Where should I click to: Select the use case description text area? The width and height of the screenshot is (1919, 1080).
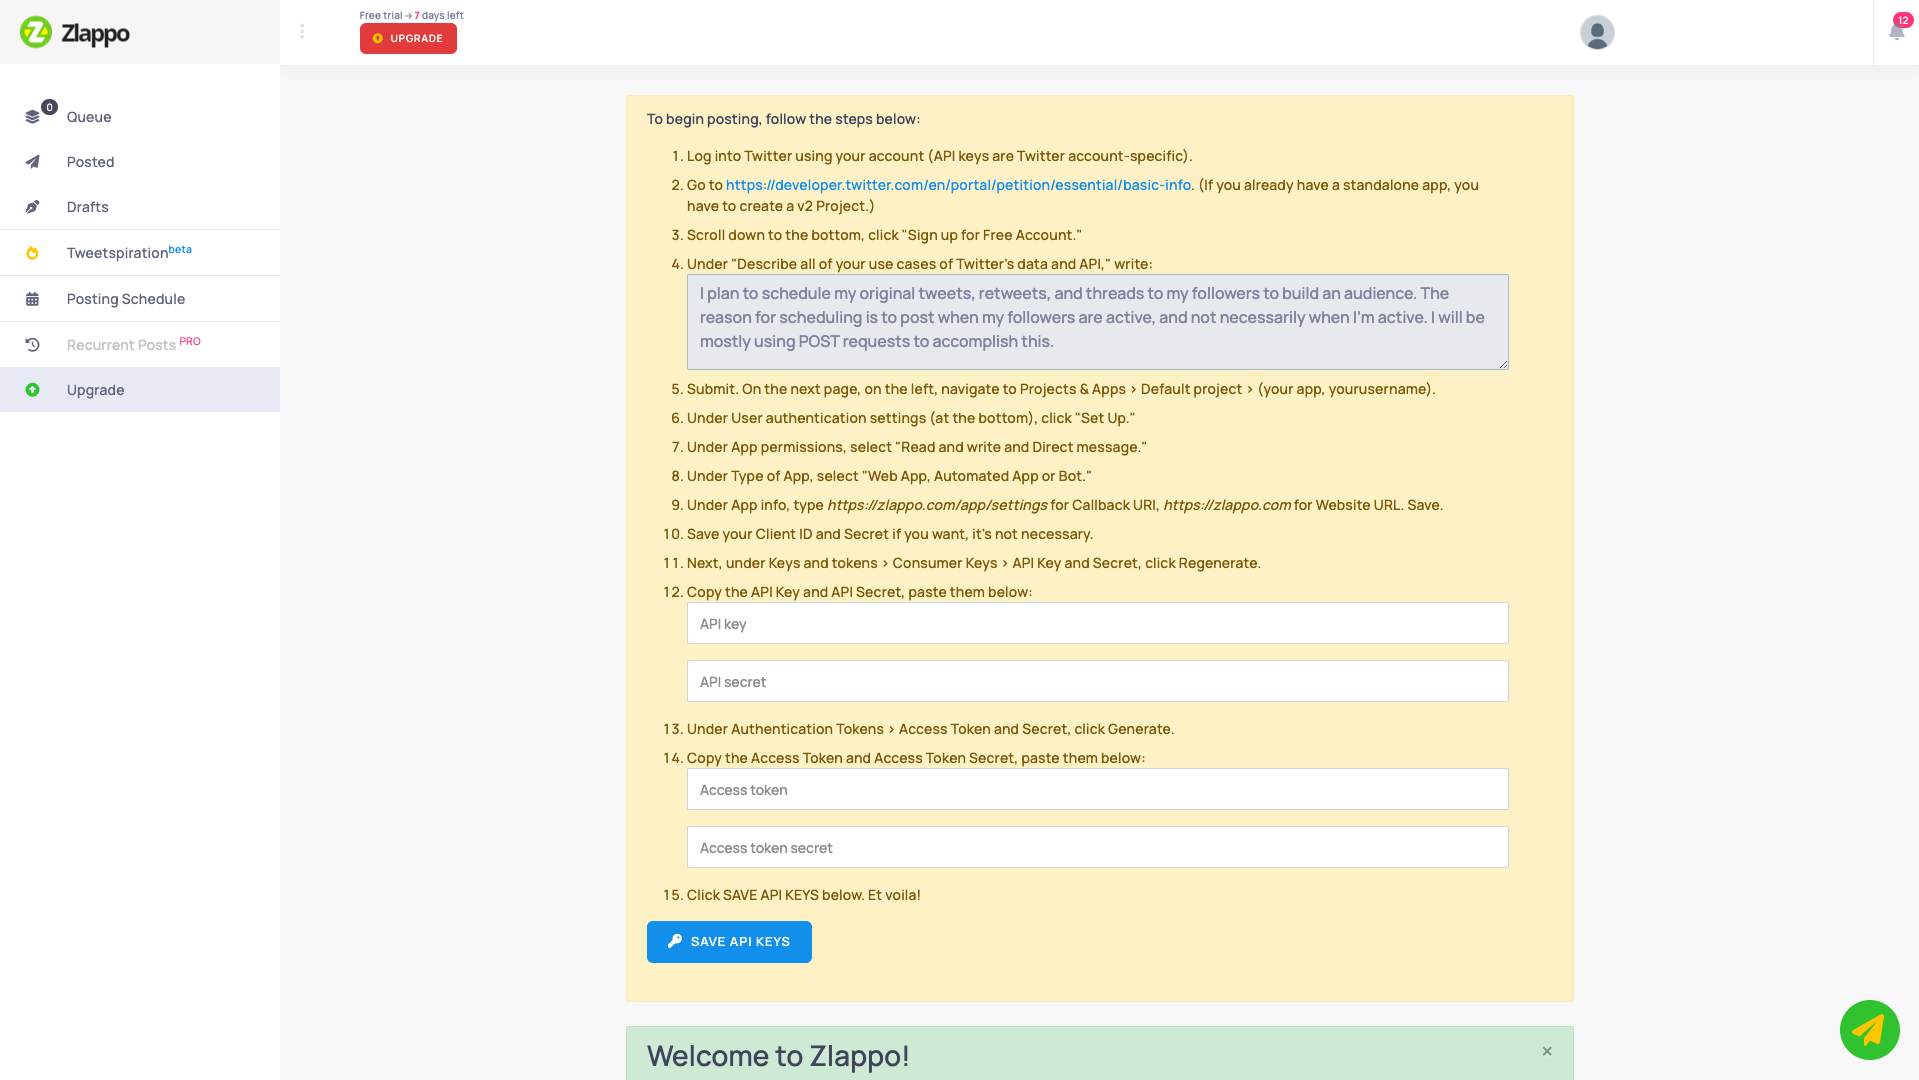1097,322
